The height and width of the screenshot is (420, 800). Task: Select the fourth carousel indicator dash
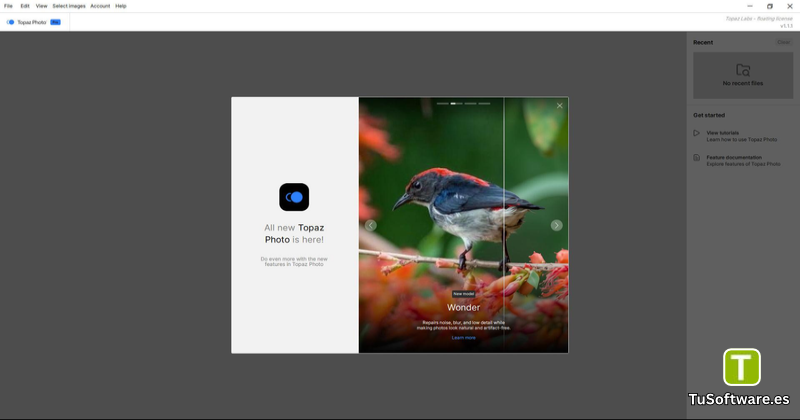[484, 104]
